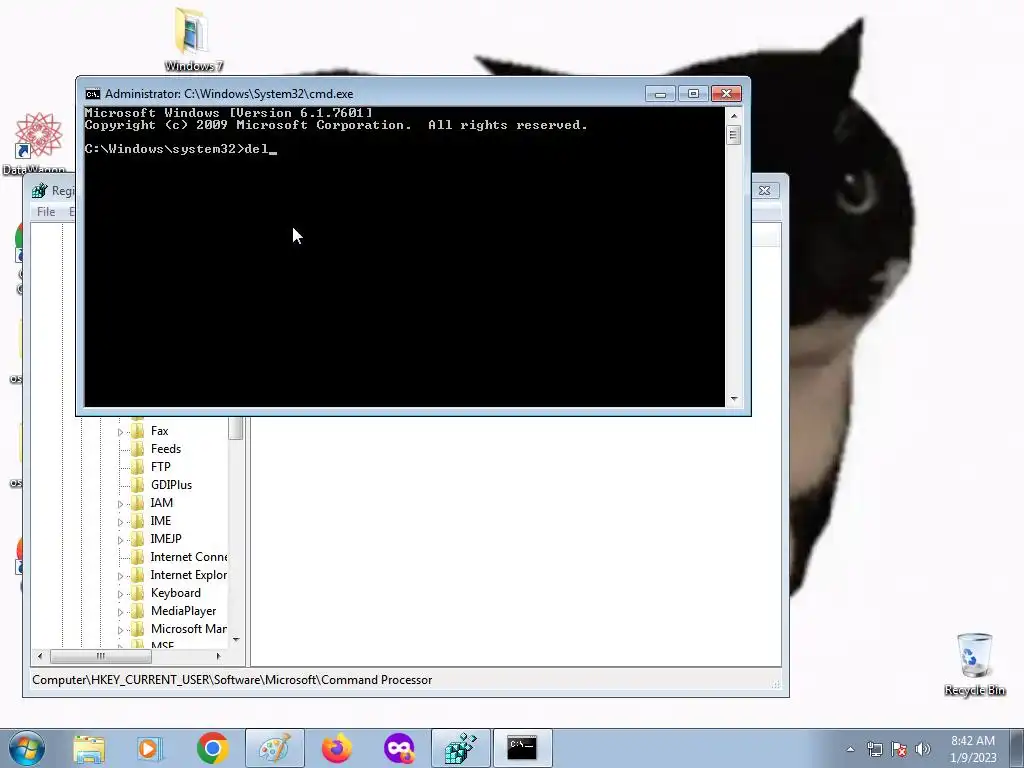Minimize the Command Prompt window

pos(660,94)
